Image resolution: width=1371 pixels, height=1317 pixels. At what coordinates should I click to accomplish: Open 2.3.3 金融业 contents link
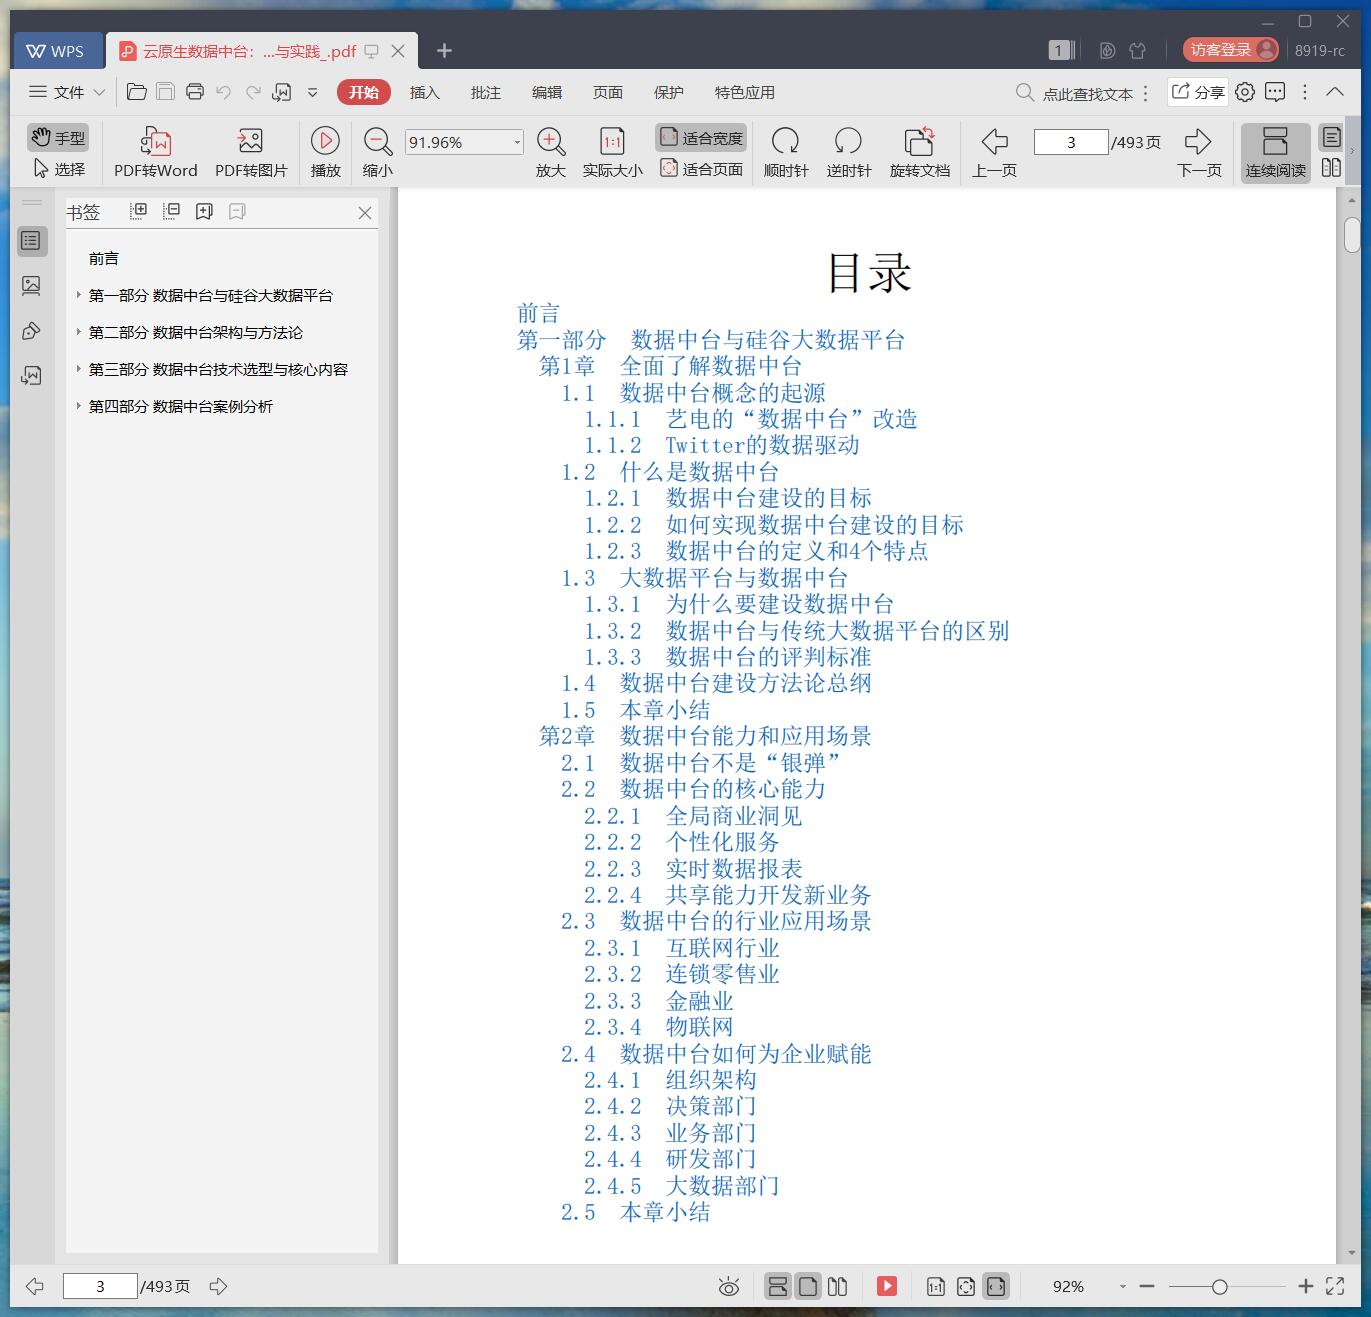pyautogui.click(x=658, y=1001)
